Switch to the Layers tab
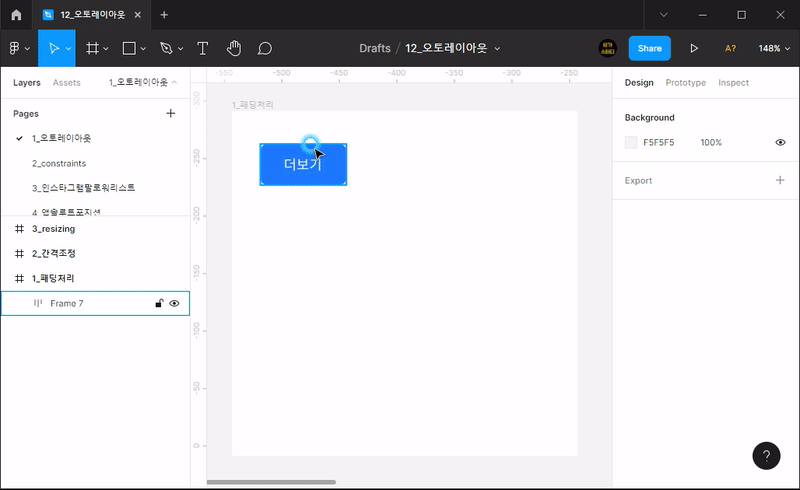This screenshot has height=490, width=800. tap(27, 82)
